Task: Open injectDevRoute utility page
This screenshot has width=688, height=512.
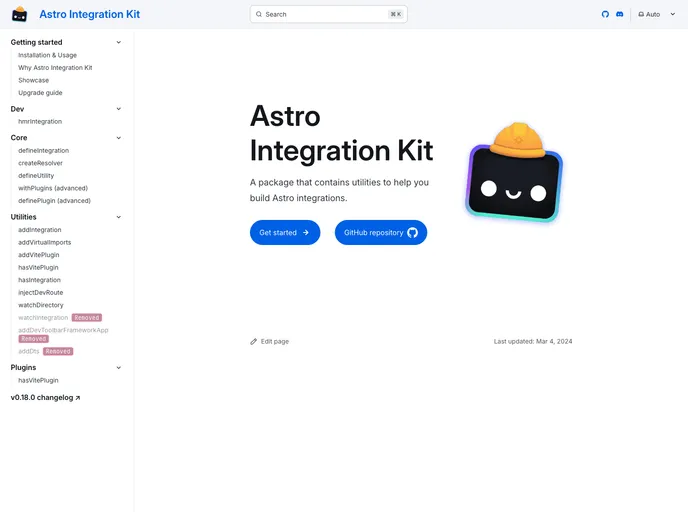Action: (40, 293)
